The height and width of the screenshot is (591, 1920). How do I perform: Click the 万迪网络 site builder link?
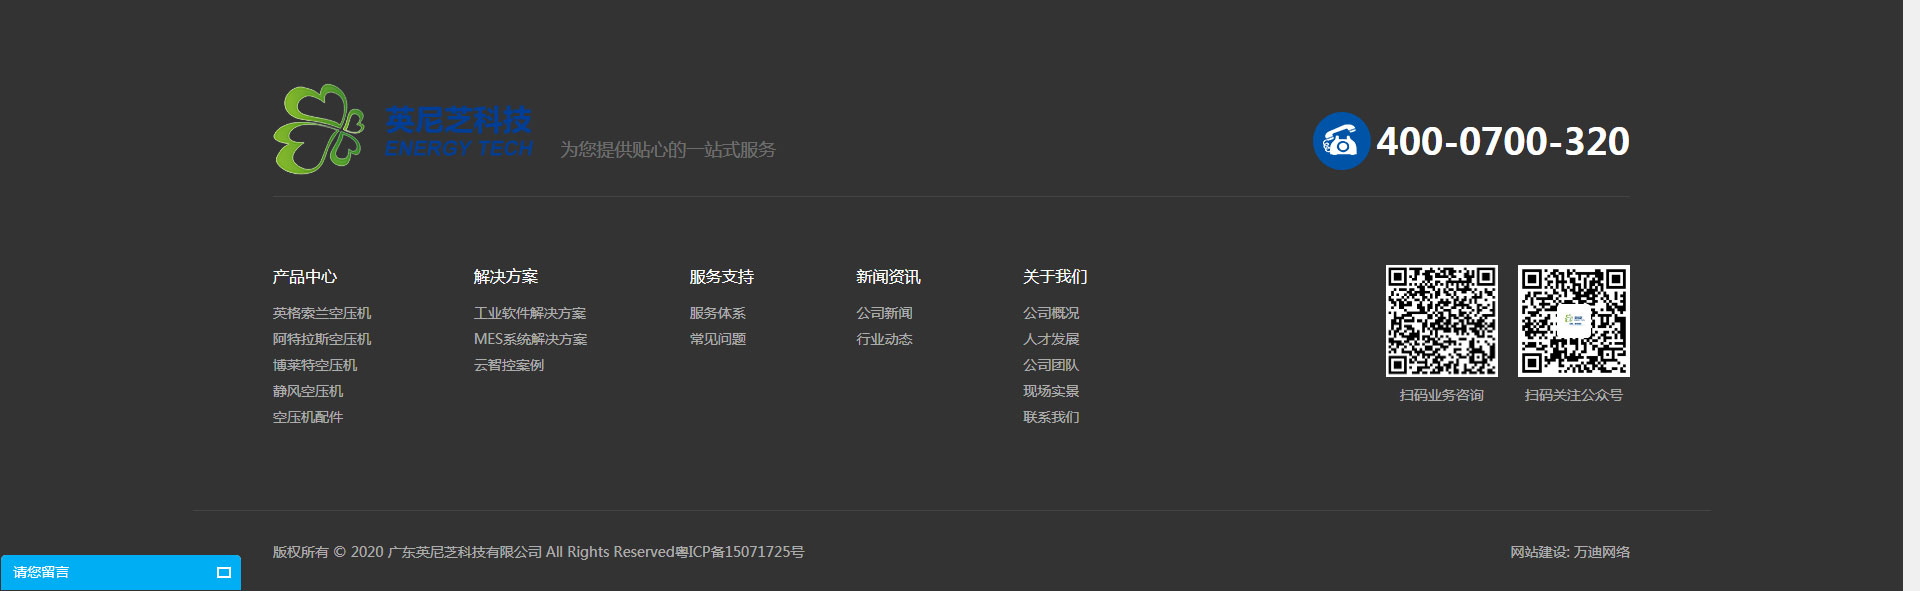click(x=1601, y=552)
